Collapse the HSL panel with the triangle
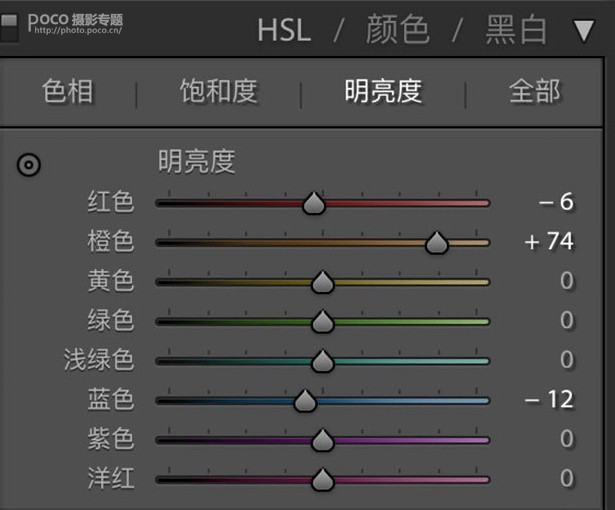 (584, 31)
